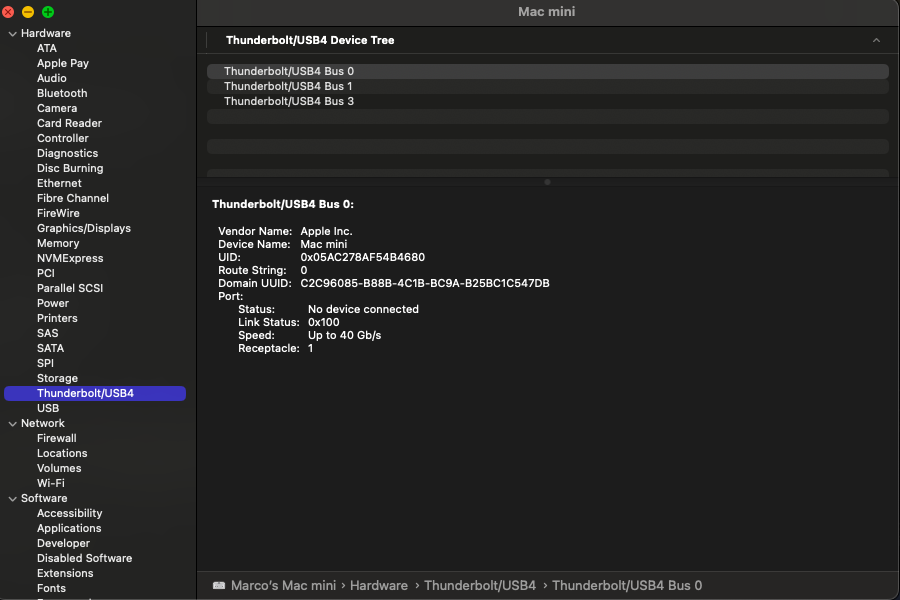The width and height of the screenshot is (900, 600).
Task: Select USB in the sidebar
Action: click(48, 408)
